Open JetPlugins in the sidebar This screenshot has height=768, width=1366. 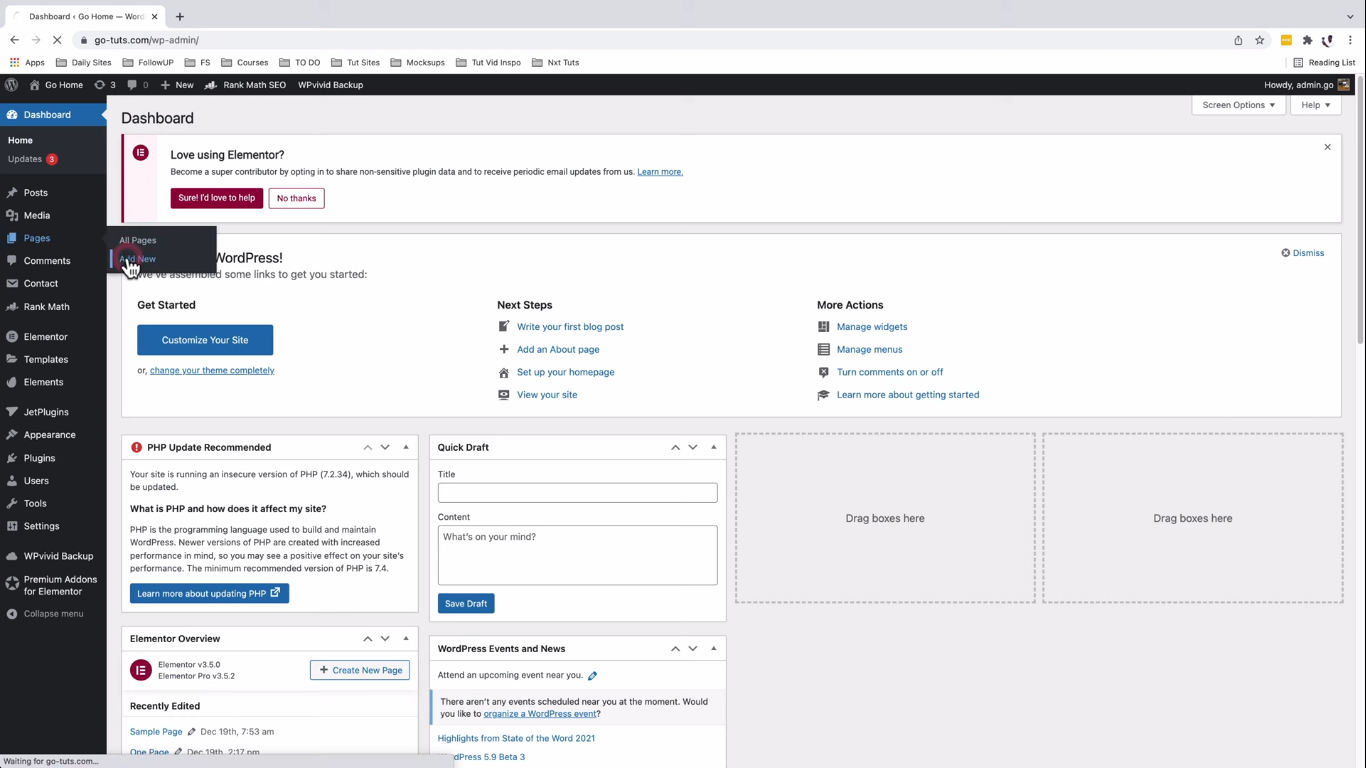[x=46, y=412]
